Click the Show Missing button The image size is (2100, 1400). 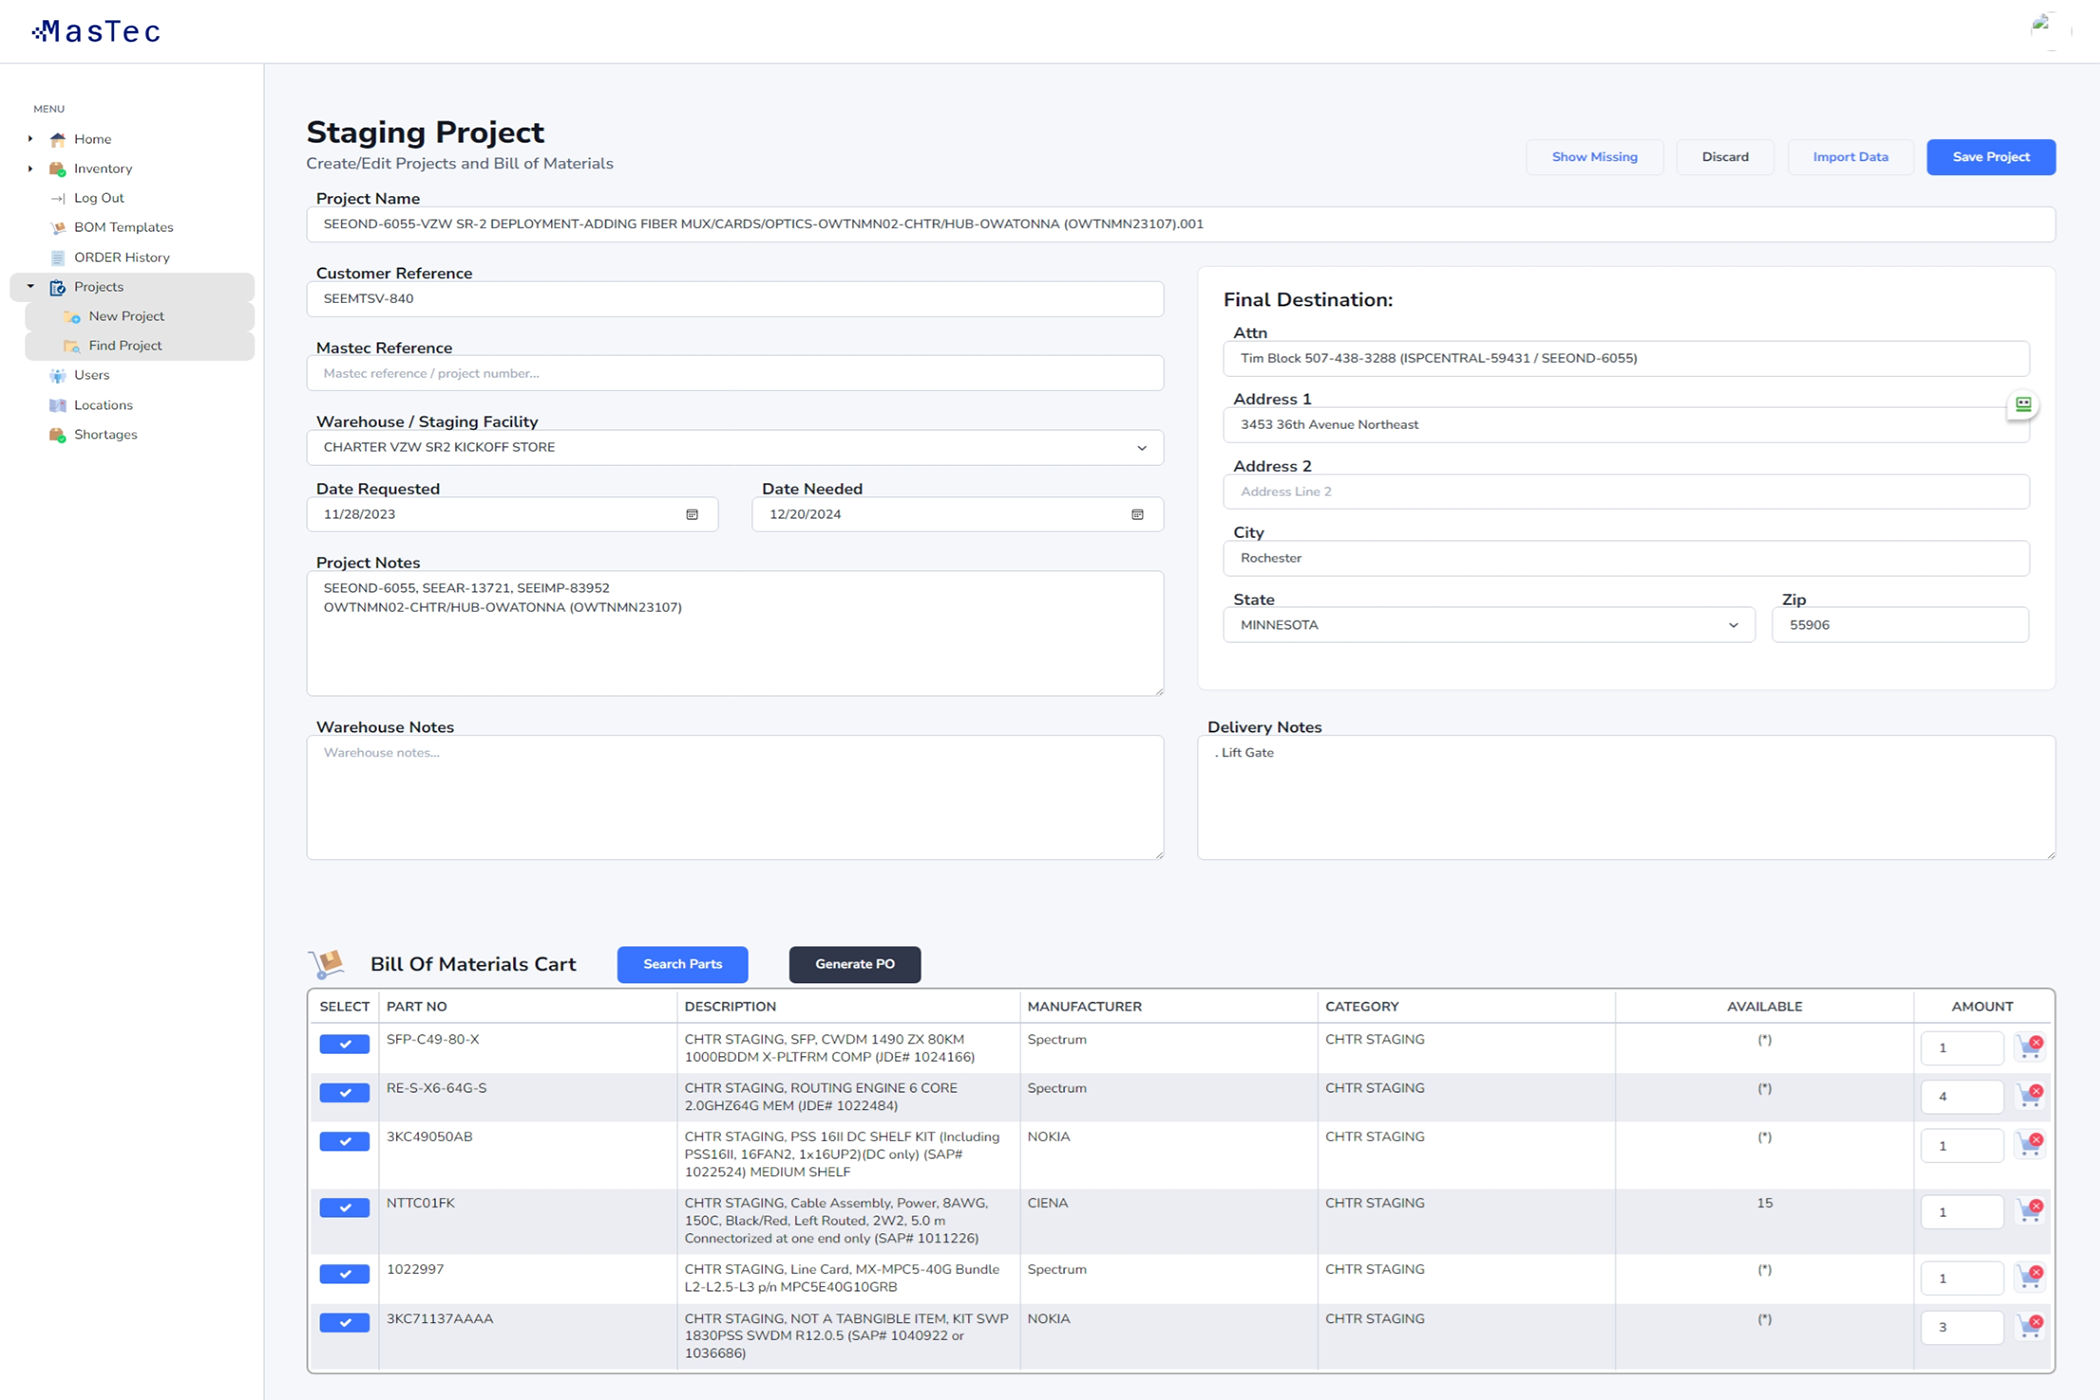click(1594, 157)
